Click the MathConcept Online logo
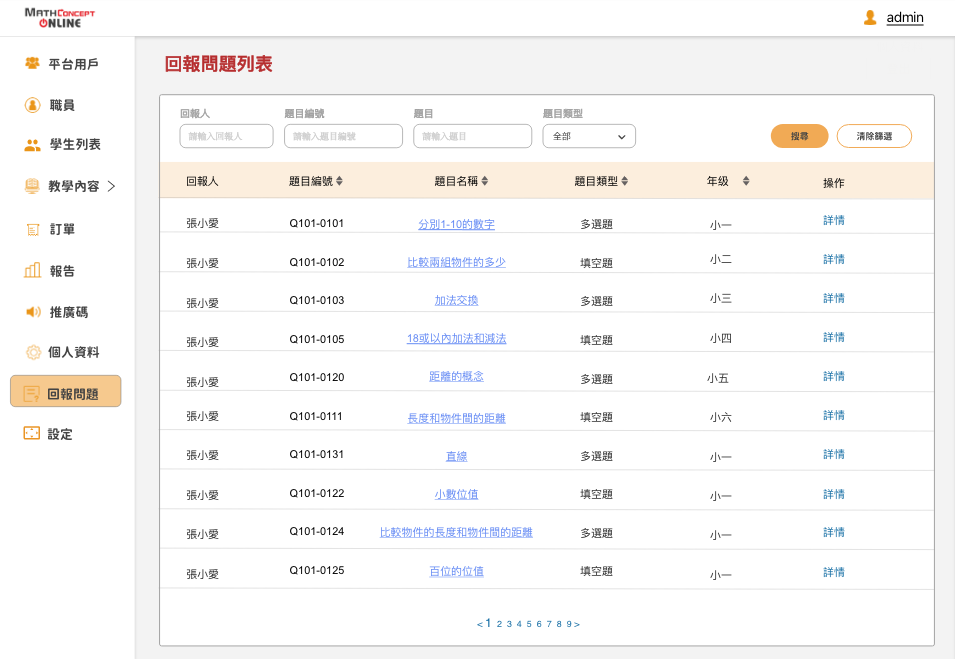 (x=60, y=18)
